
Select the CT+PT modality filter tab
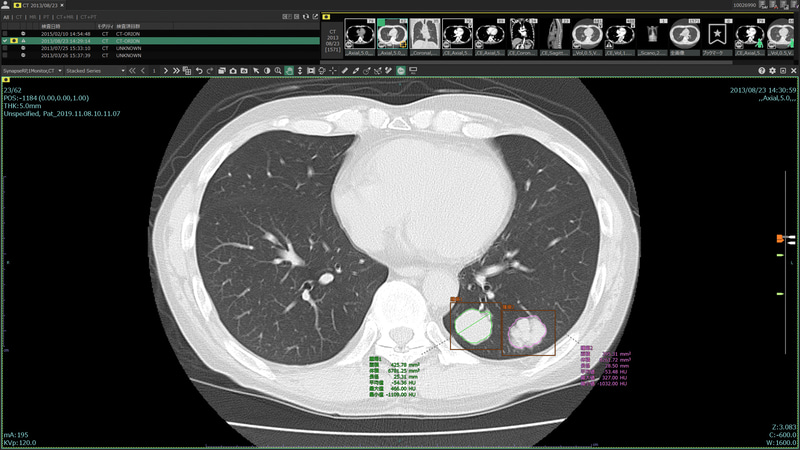[x=88, y=17]
